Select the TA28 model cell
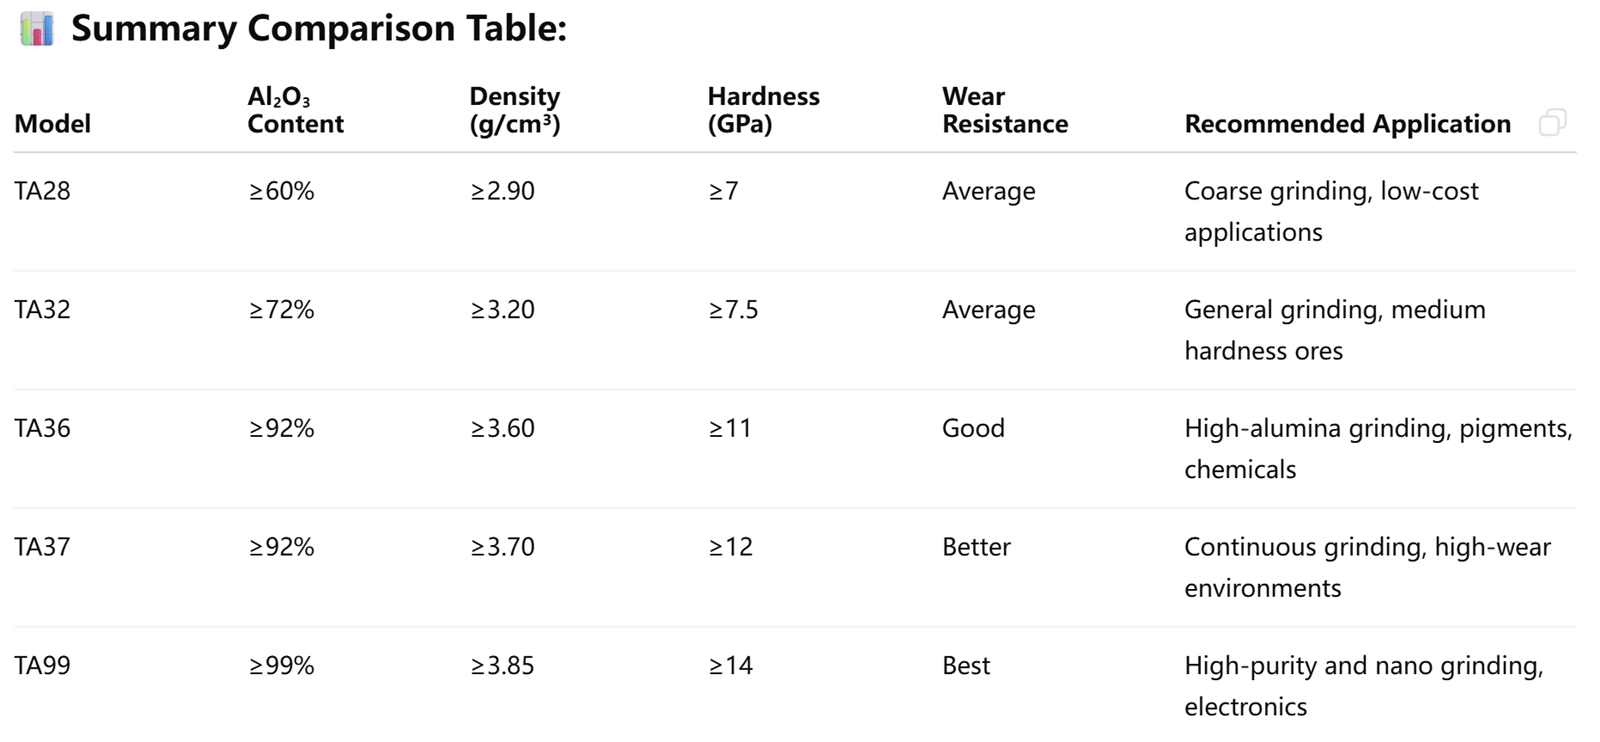The height and width of the screenshot is (742, 1600). click(x=42, y=191)
